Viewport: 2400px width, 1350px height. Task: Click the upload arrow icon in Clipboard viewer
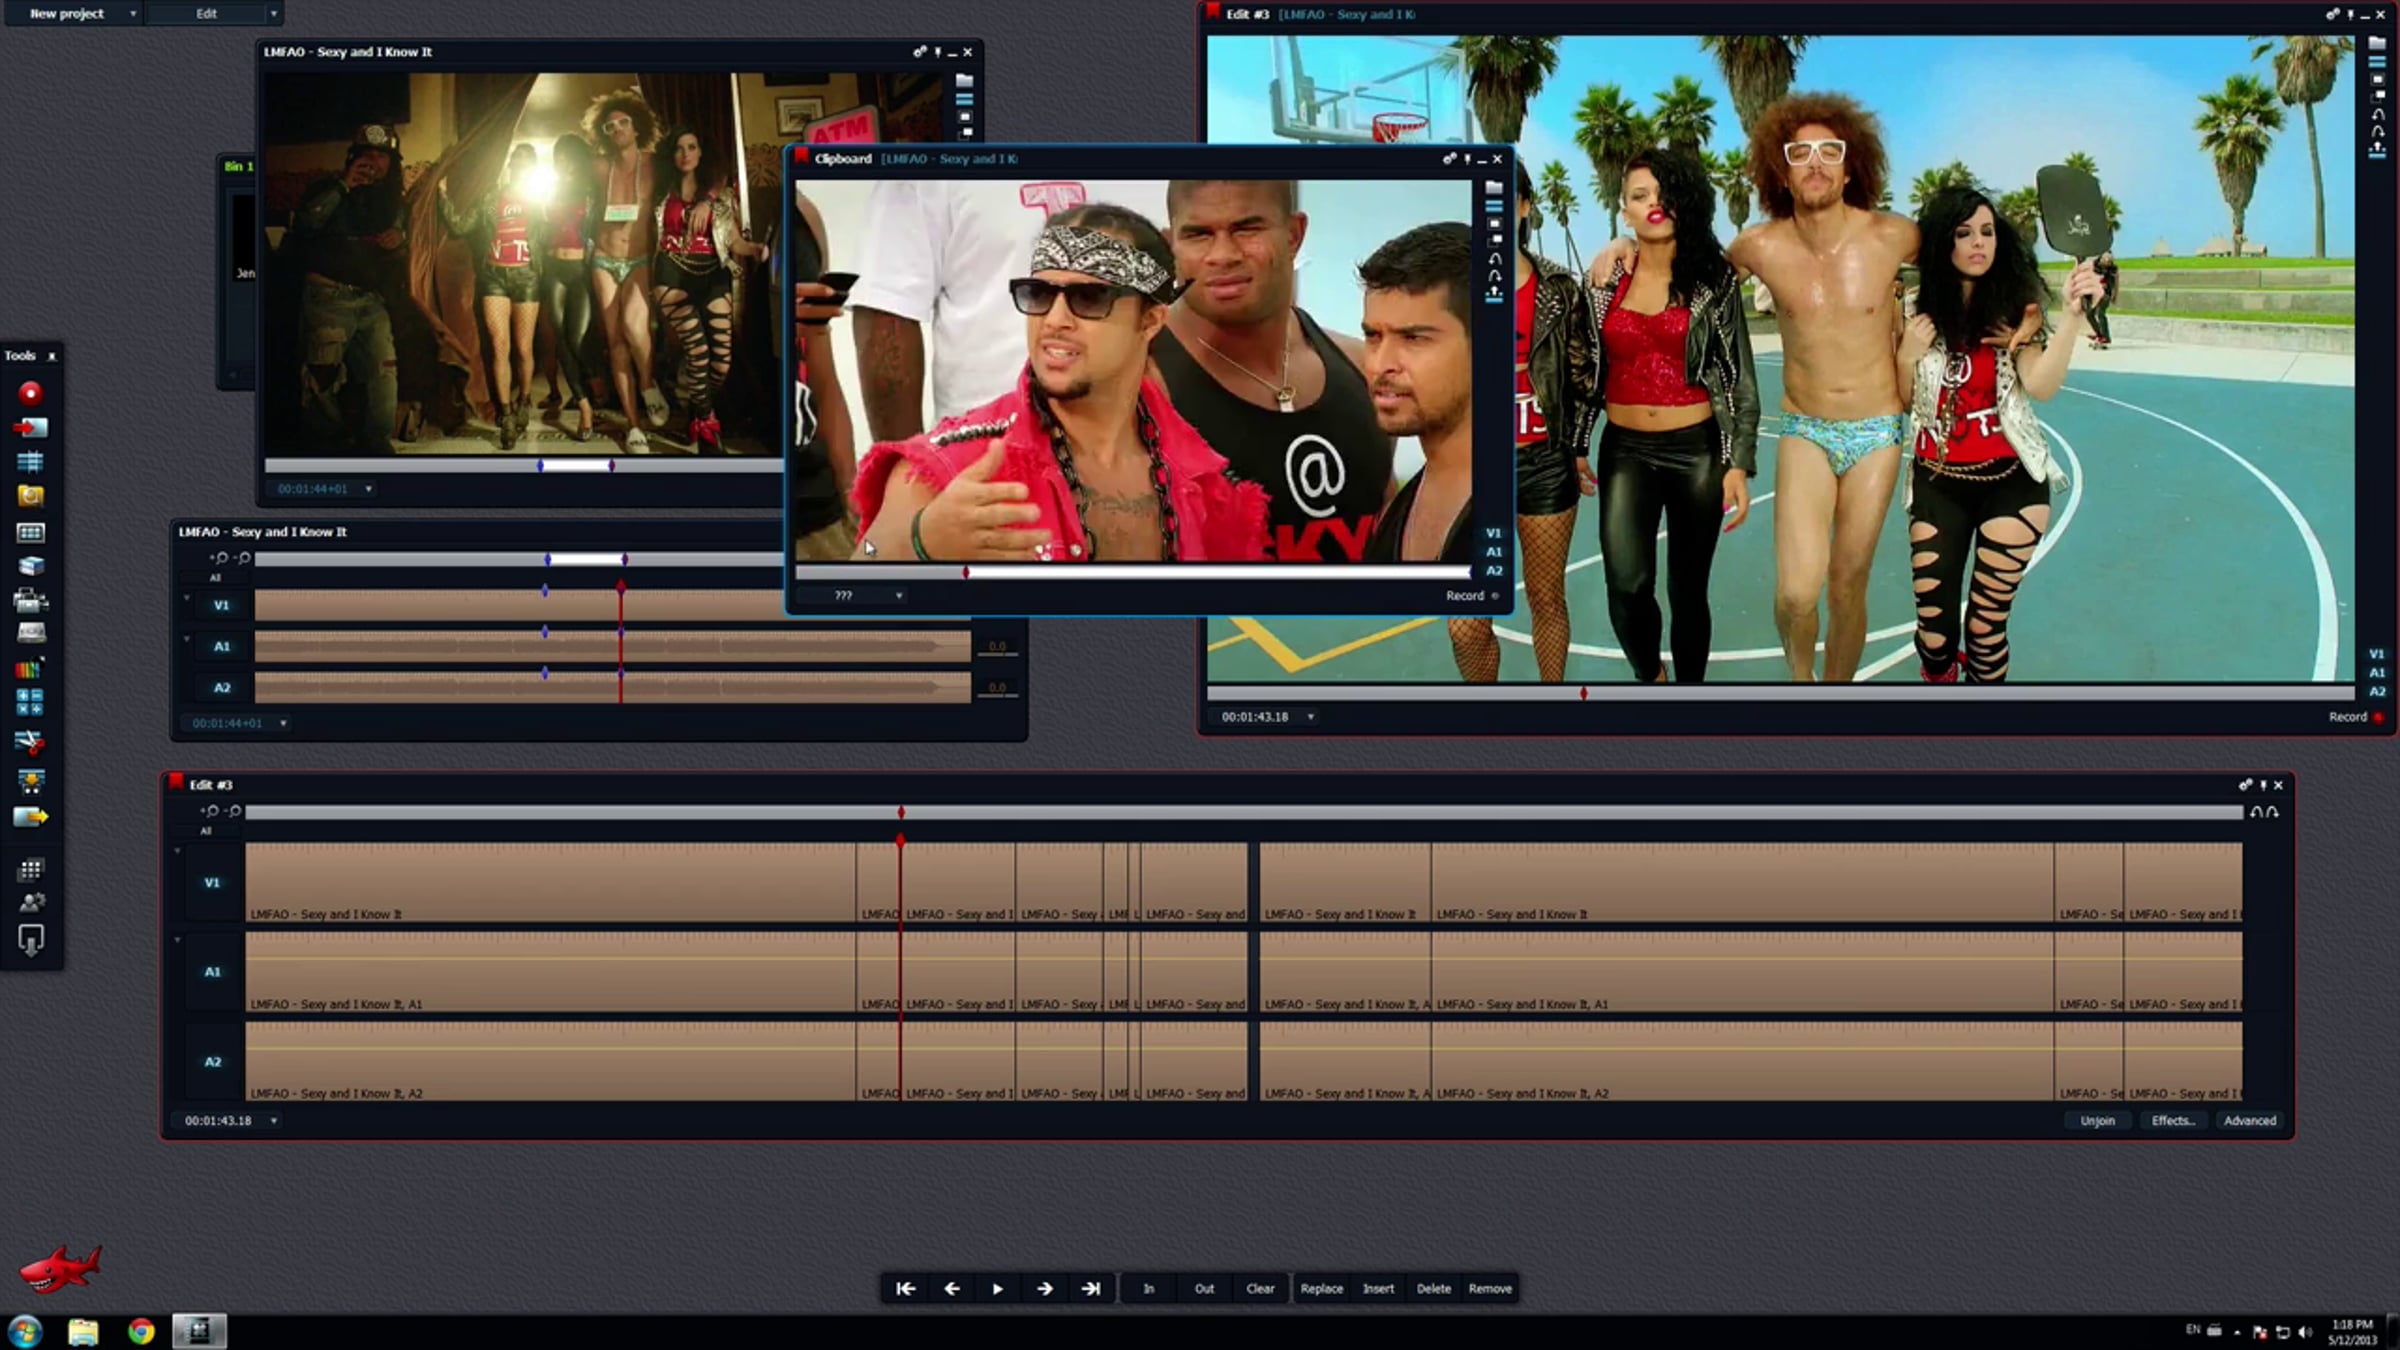[1494, 294]
